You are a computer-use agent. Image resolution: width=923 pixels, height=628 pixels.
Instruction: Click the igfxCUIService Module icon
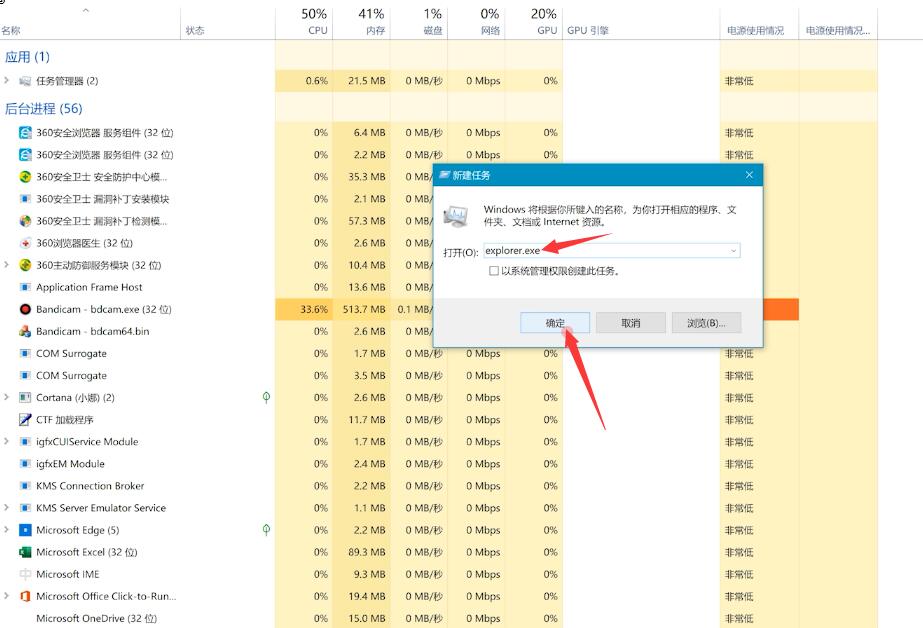point(25,441)
